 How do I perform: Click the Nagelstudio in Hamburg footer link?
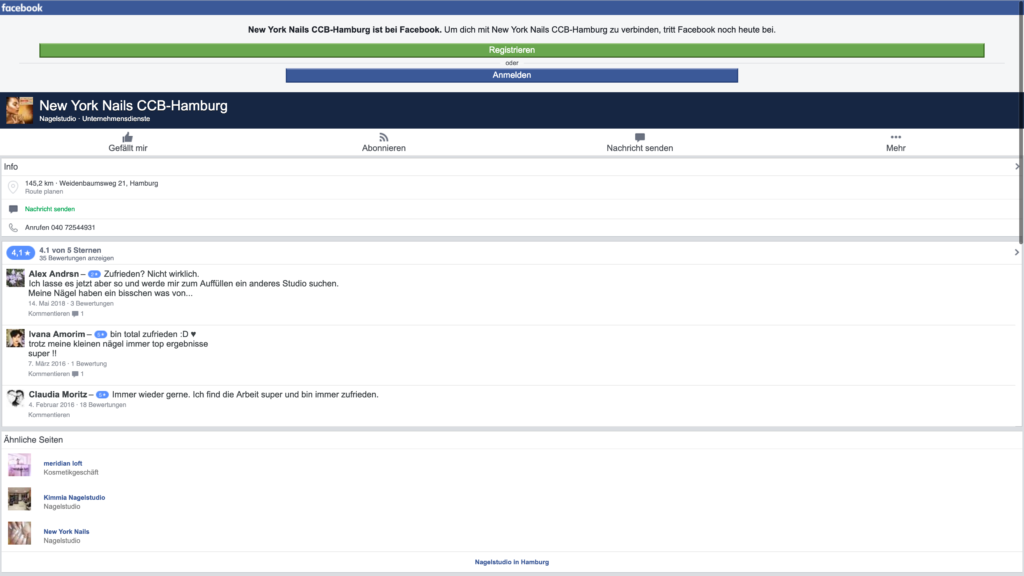(x=512, y=562)
